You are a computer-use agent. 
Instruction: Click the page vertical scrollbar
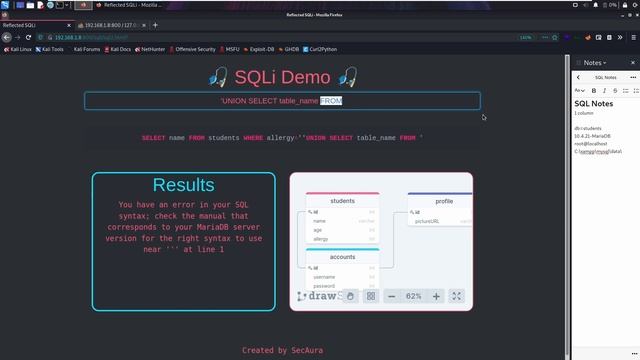(567, 204)
